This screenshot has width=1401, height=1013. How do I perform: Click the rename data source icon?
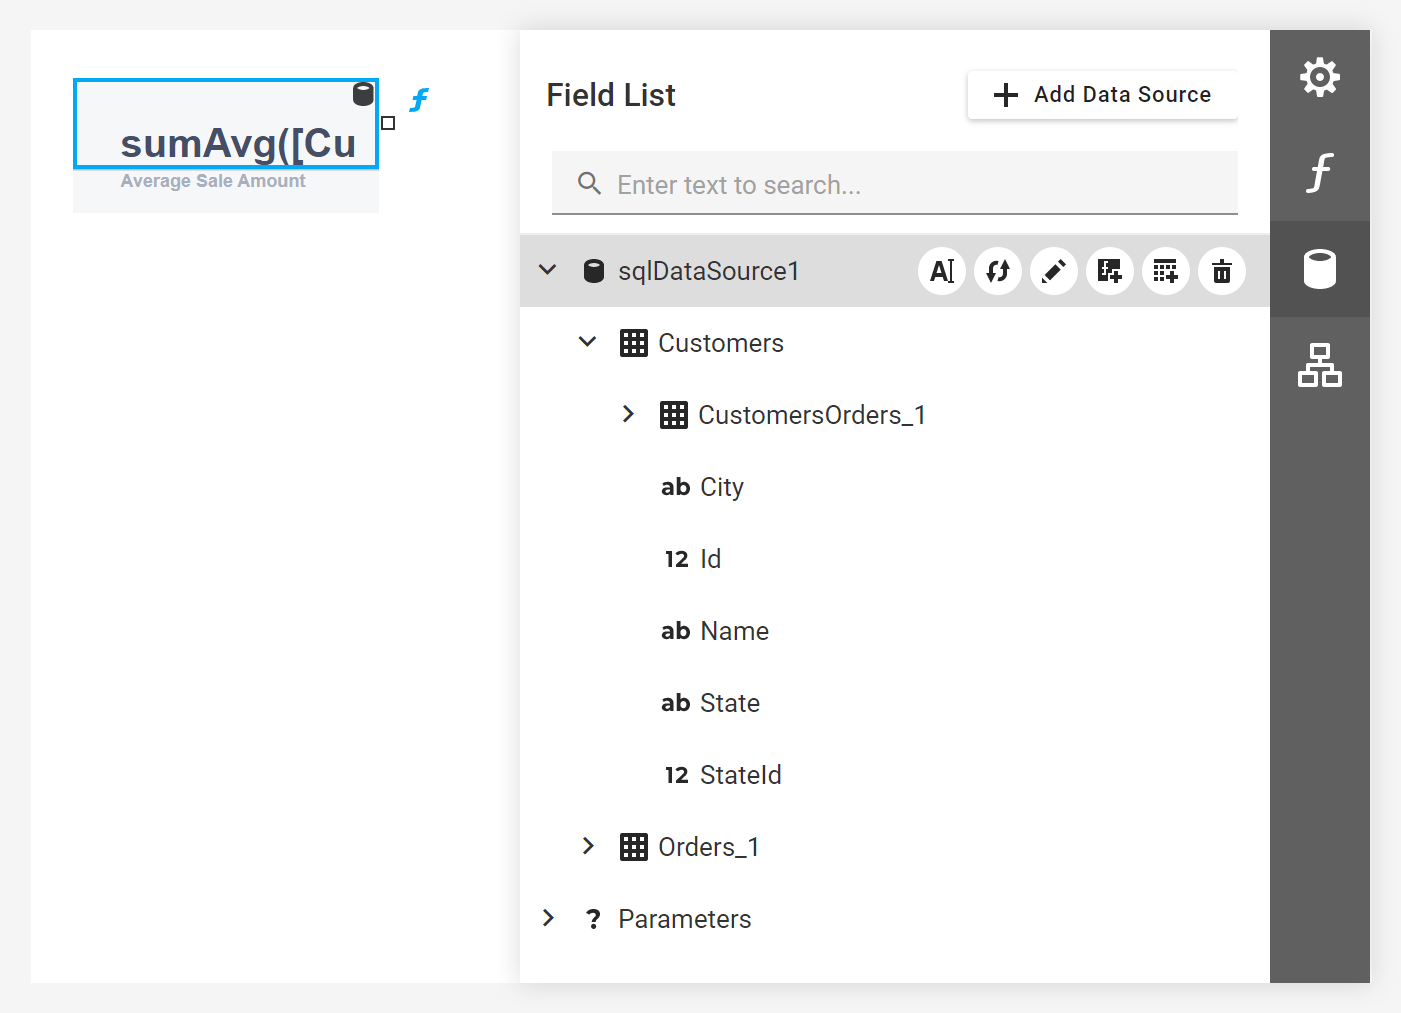[942, 271]
